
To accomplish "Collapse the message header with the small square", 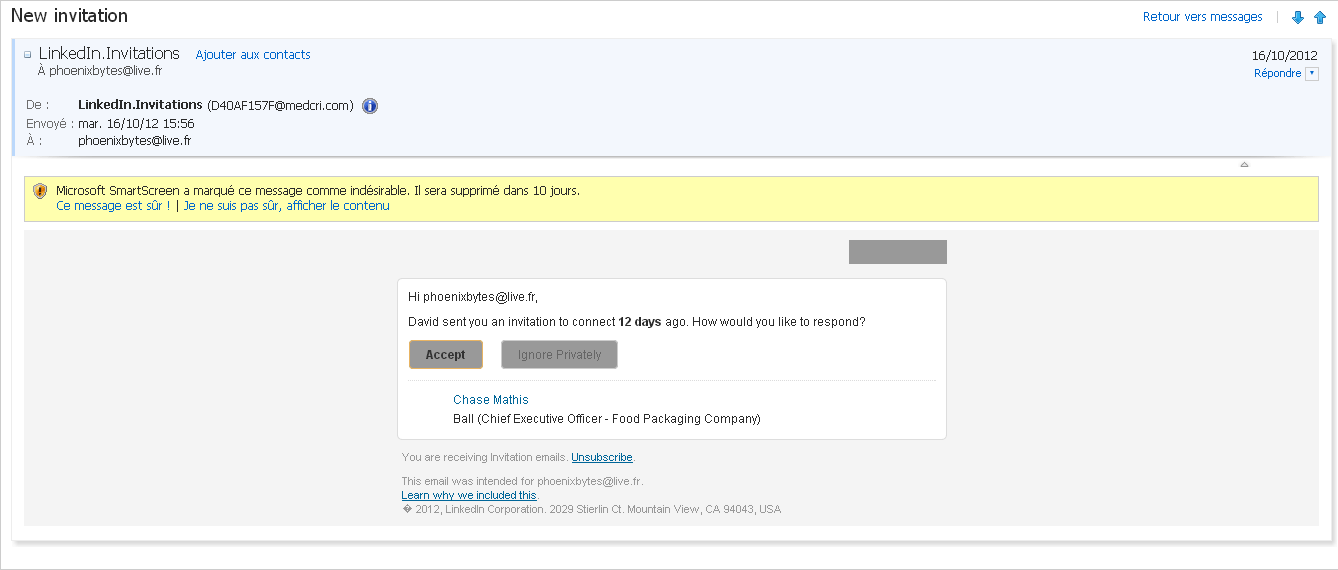I will pyautogui.click(x=28, y=55).
